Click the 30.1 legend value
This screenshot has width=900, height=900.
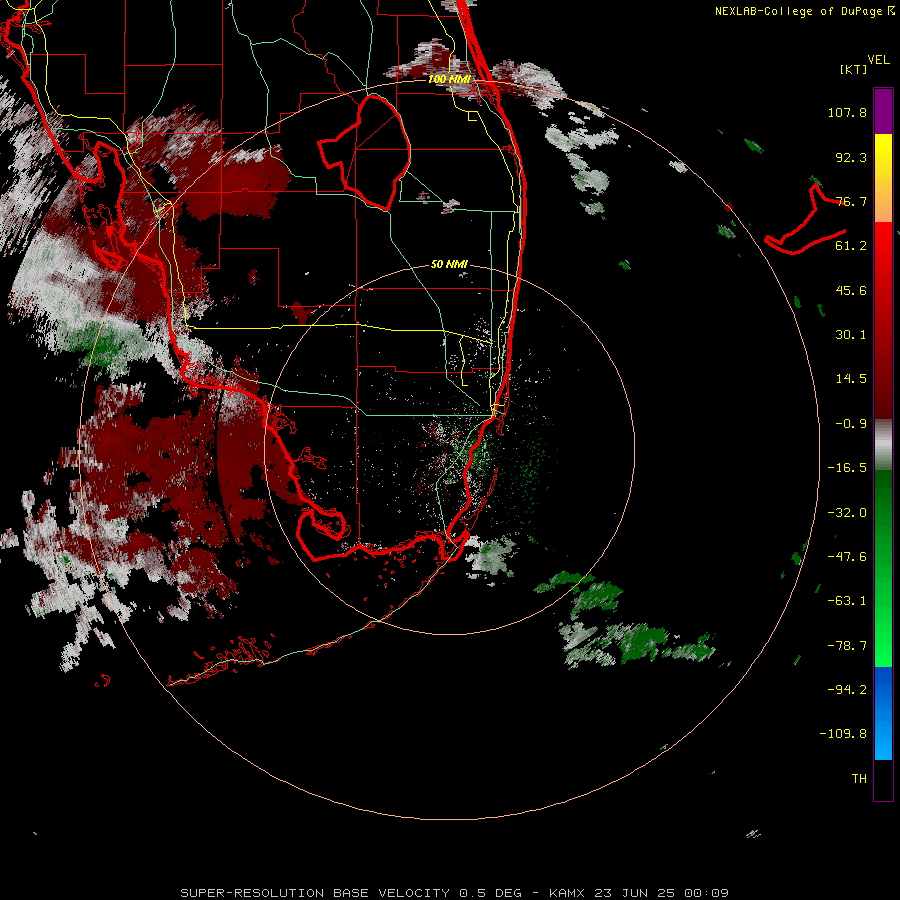[x=851, y=335]
